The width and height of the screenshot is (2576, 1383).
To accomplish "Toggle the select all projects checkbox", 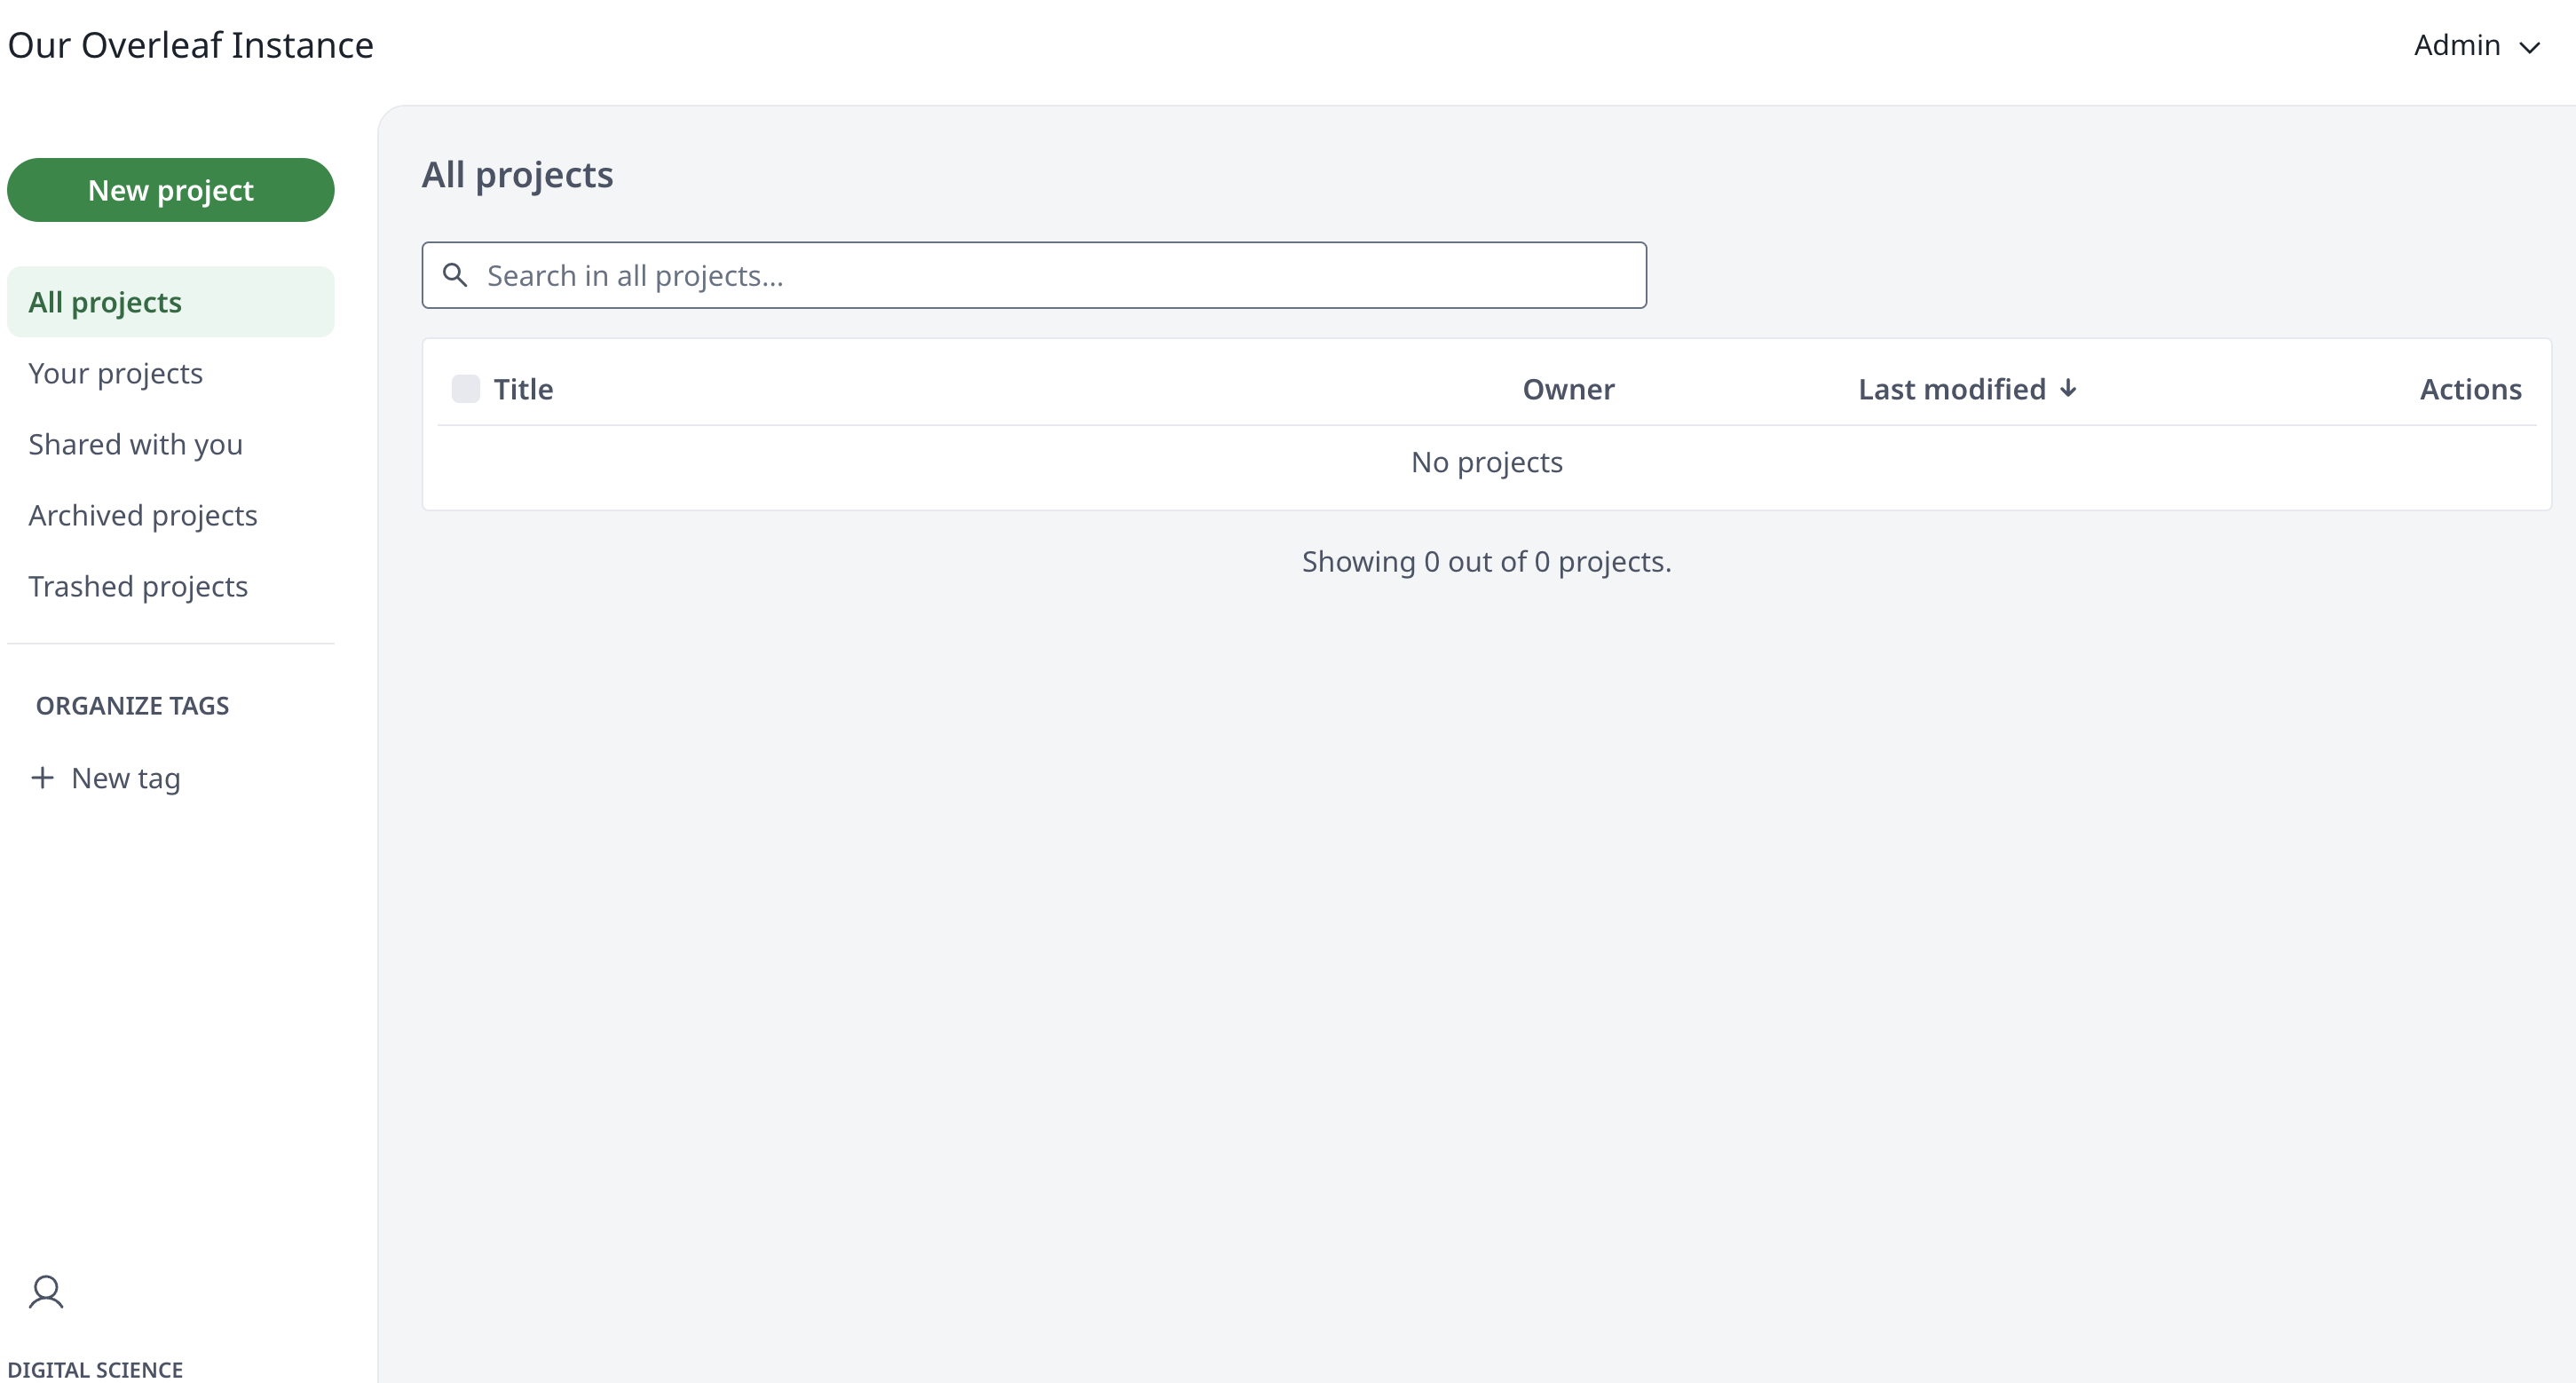I will [x=466, y=389].
